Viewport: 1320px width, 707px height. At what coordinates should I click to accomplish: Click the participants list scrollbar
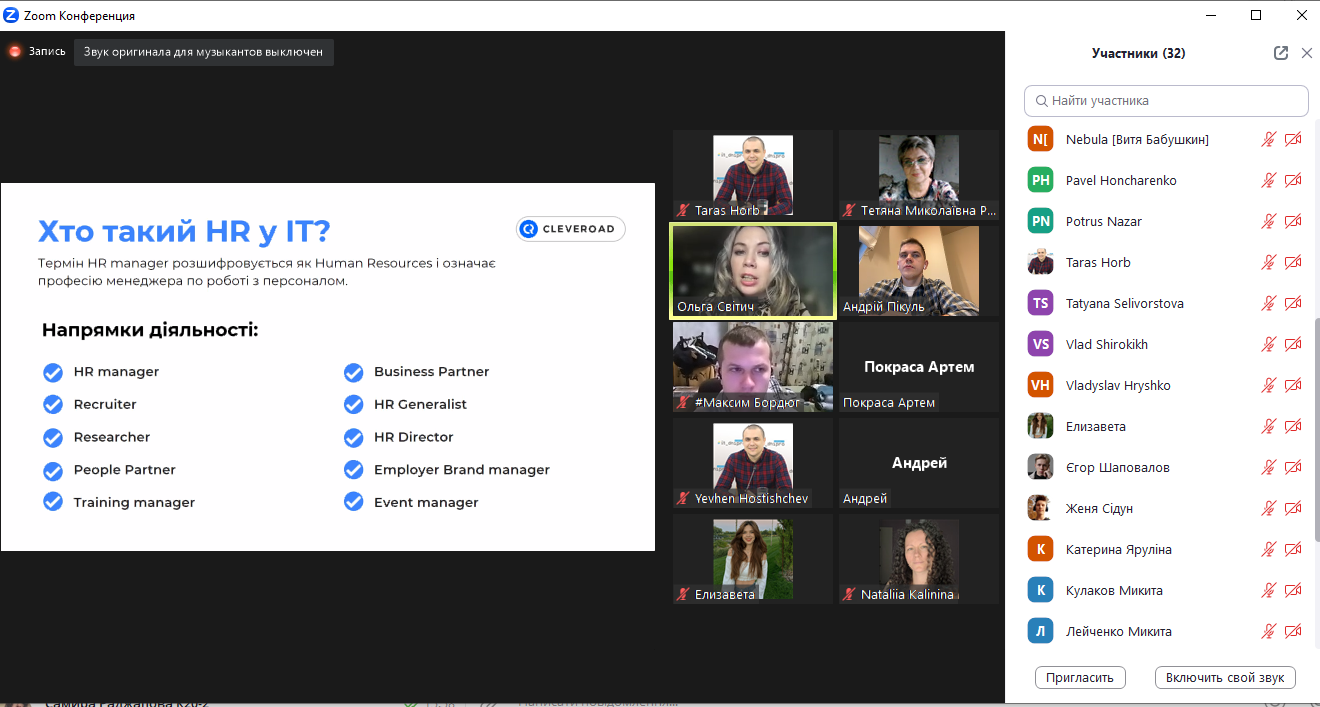(x=1315, y=430)
